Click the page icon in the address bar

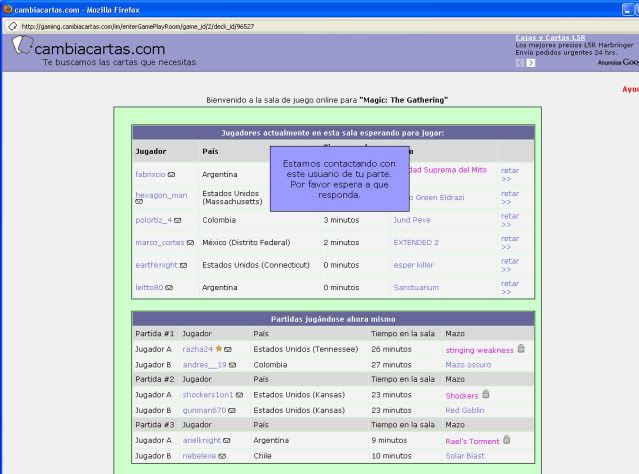(x=13, y=26)
